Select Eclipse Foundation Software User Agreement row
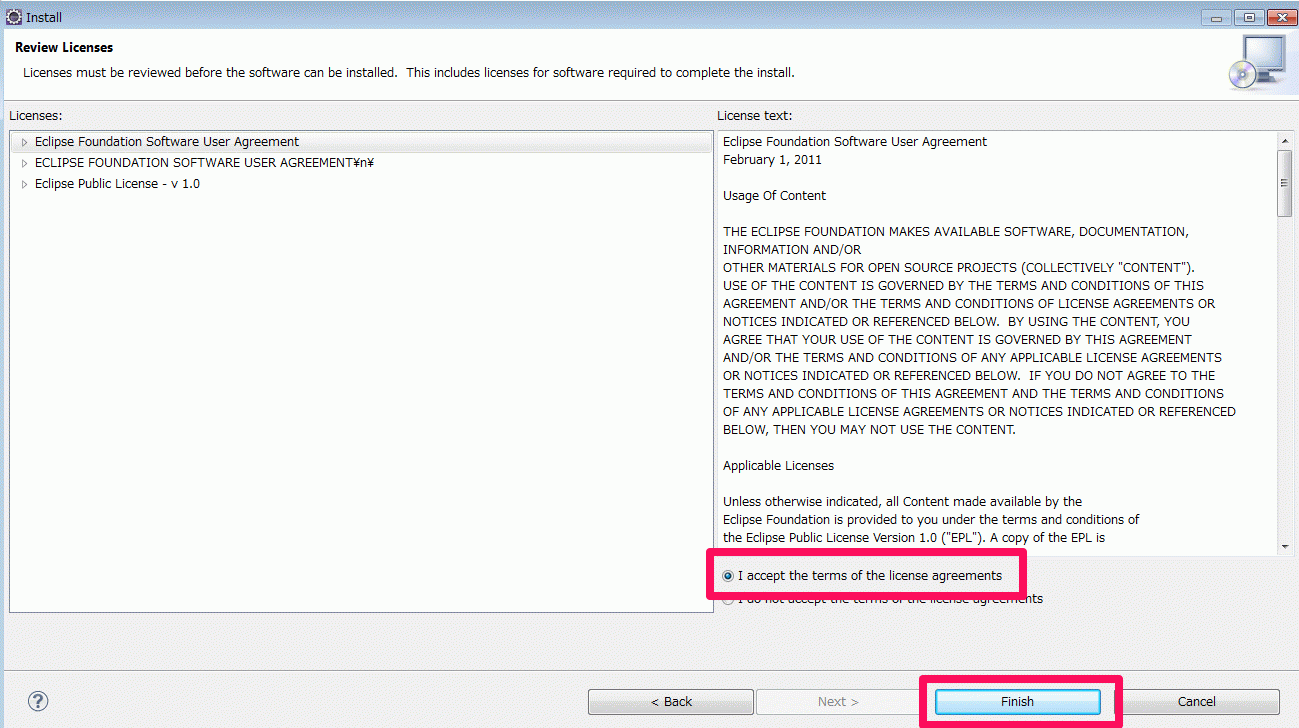The width and height of the screenshot is (1299, 728). (x=360, y=142)
